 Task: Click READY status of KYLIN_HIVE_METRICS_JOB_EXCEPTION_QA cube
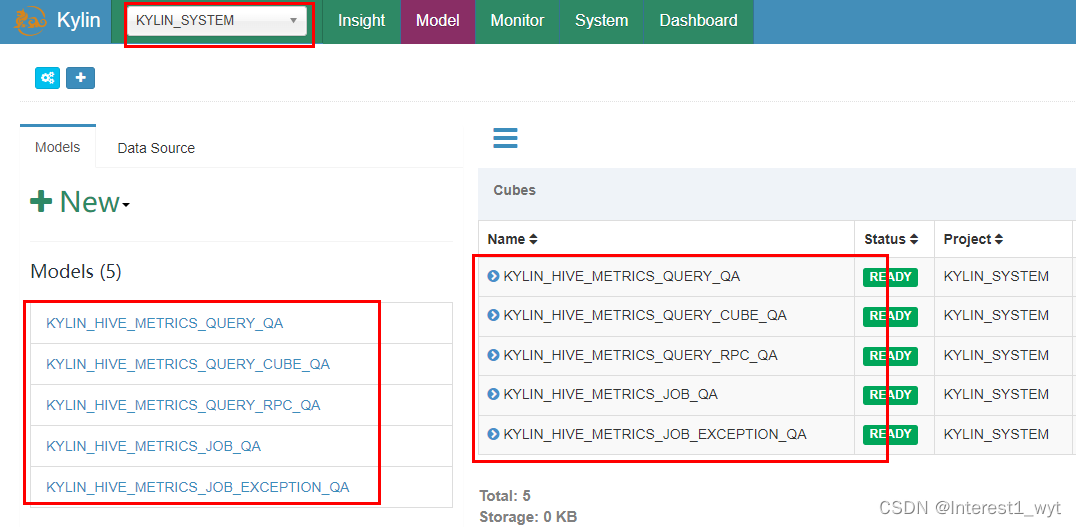click(890, 434)
